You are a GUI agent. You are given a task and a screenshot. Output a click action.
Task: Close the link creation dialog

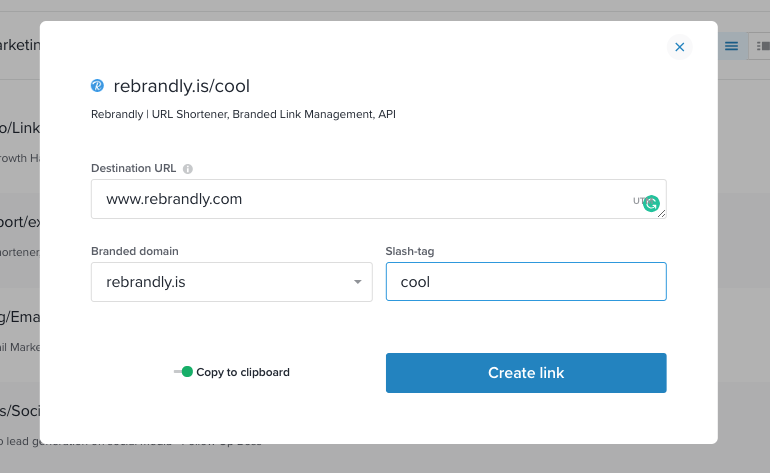[680, 47]
